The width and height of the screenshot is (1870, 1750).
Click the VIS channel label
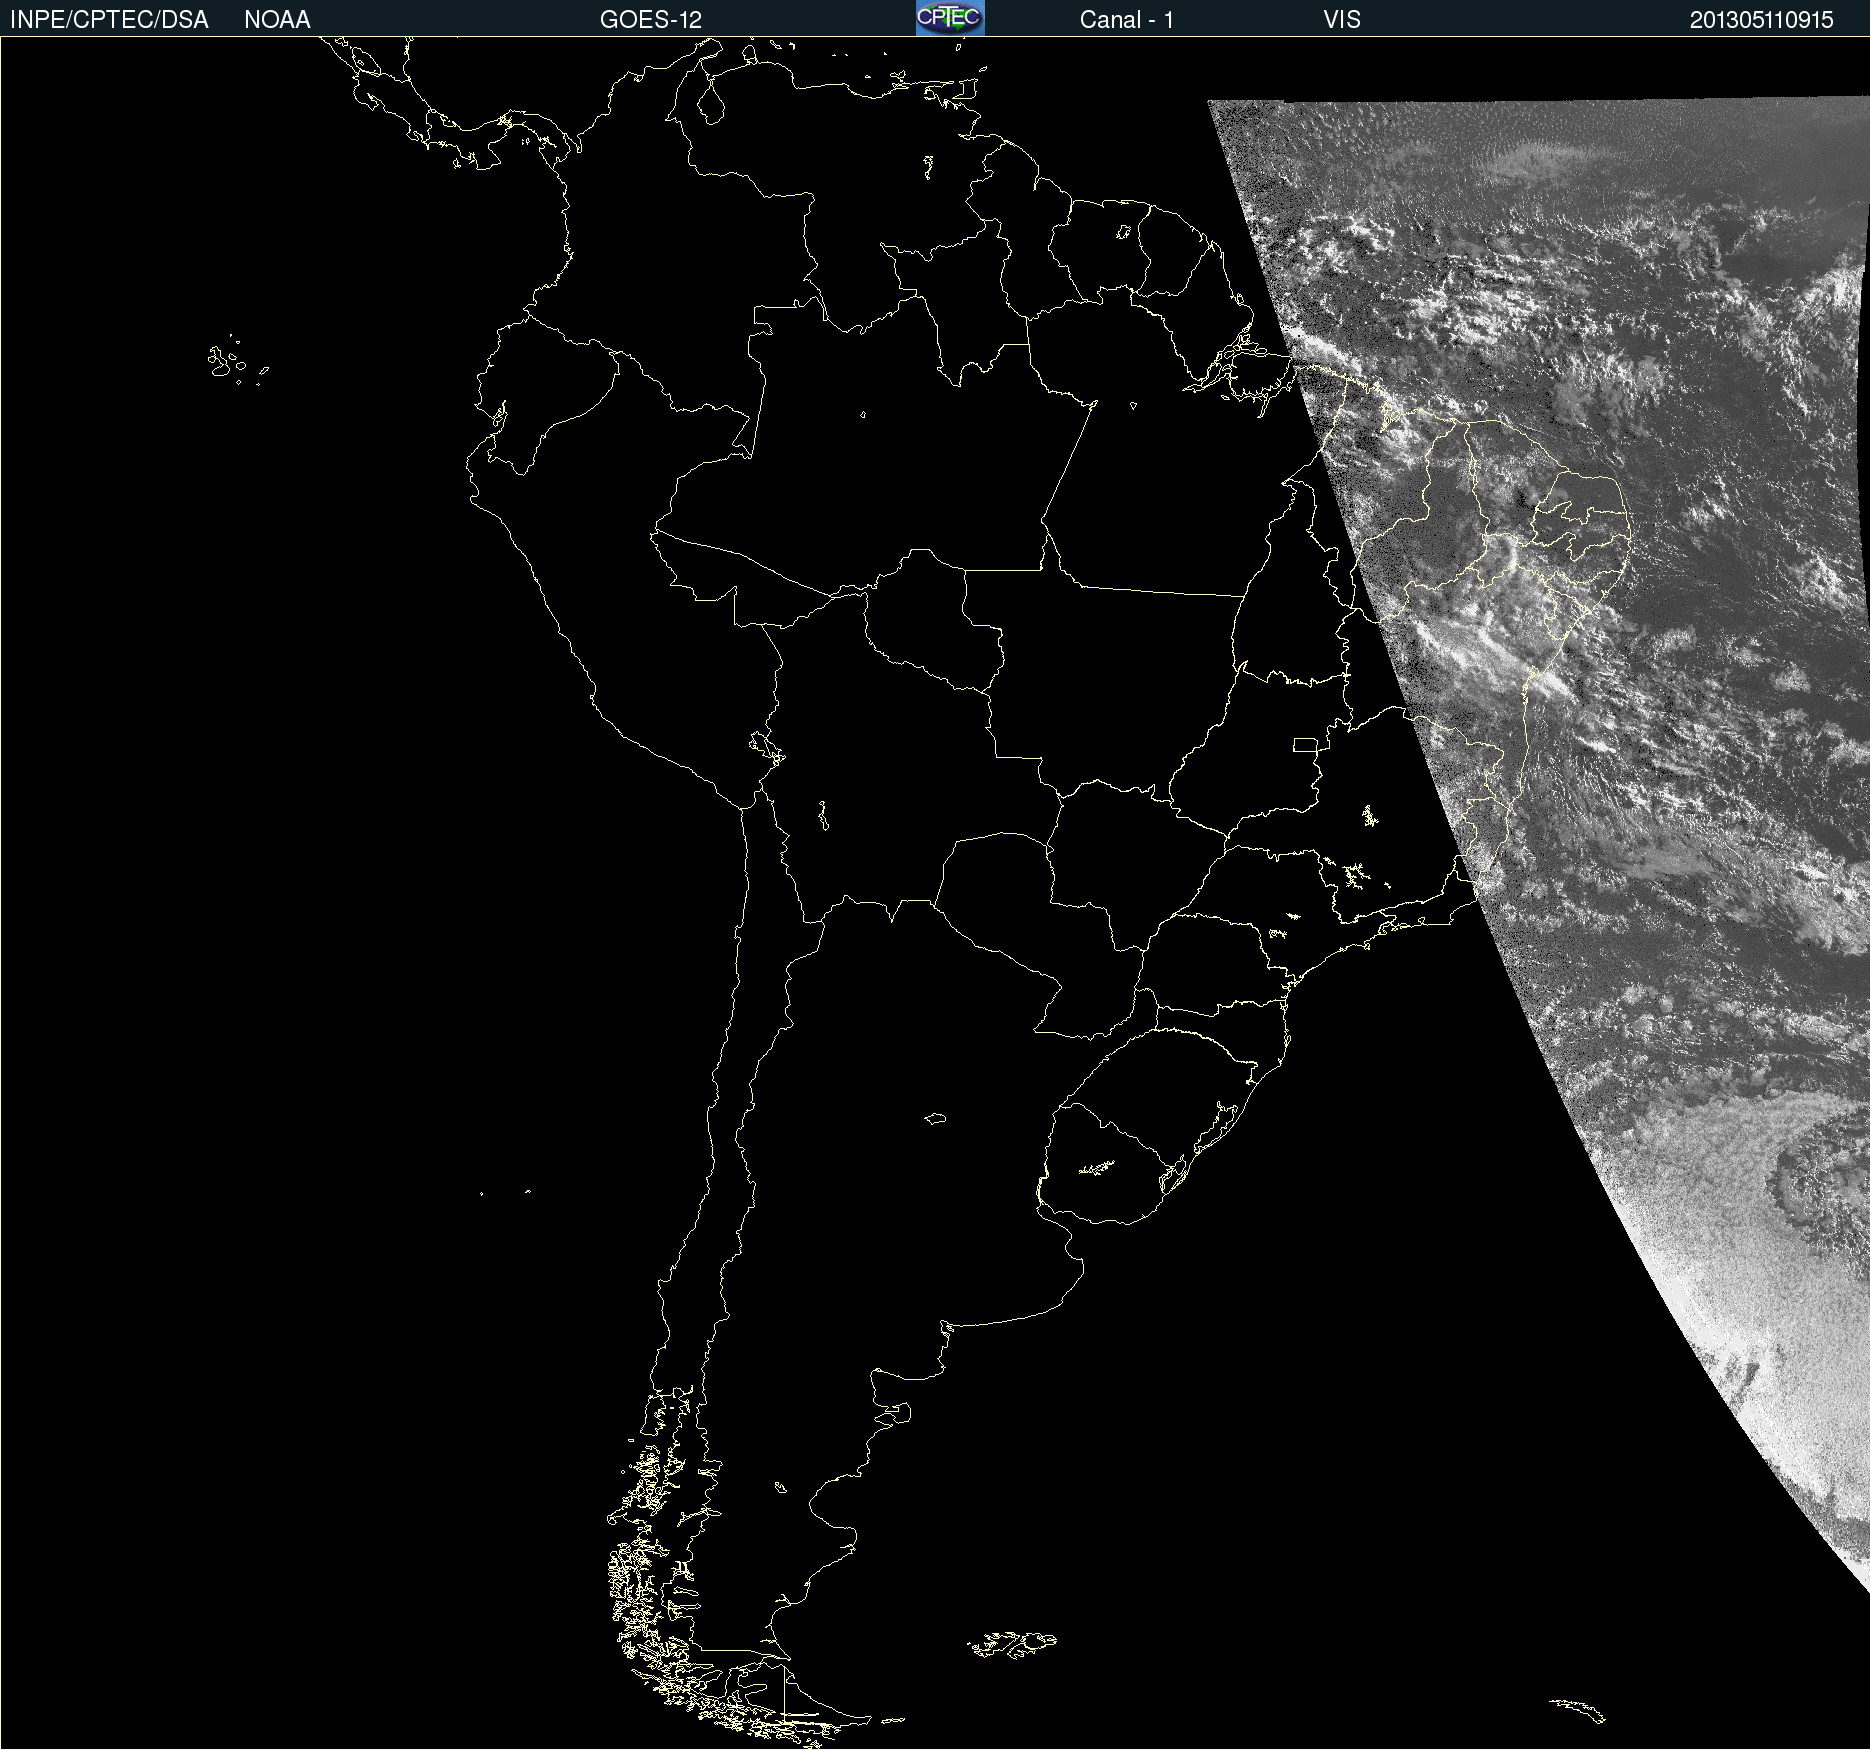(1342, 20)
